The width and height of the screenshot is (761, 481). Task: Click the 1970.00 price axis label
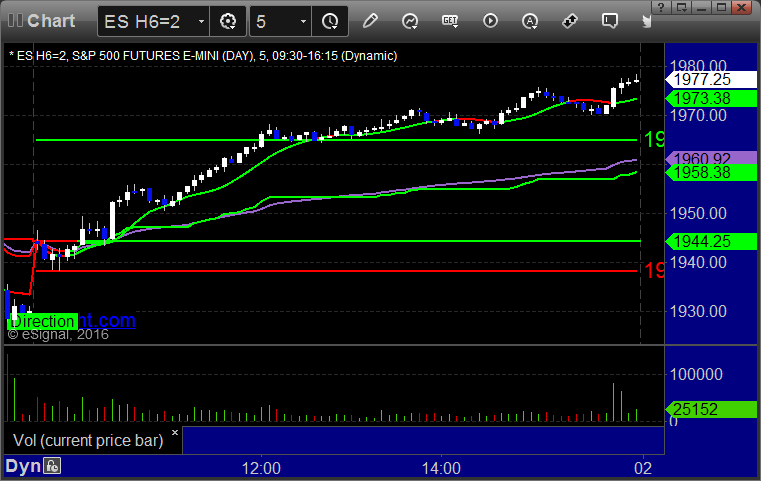point(698,116)
